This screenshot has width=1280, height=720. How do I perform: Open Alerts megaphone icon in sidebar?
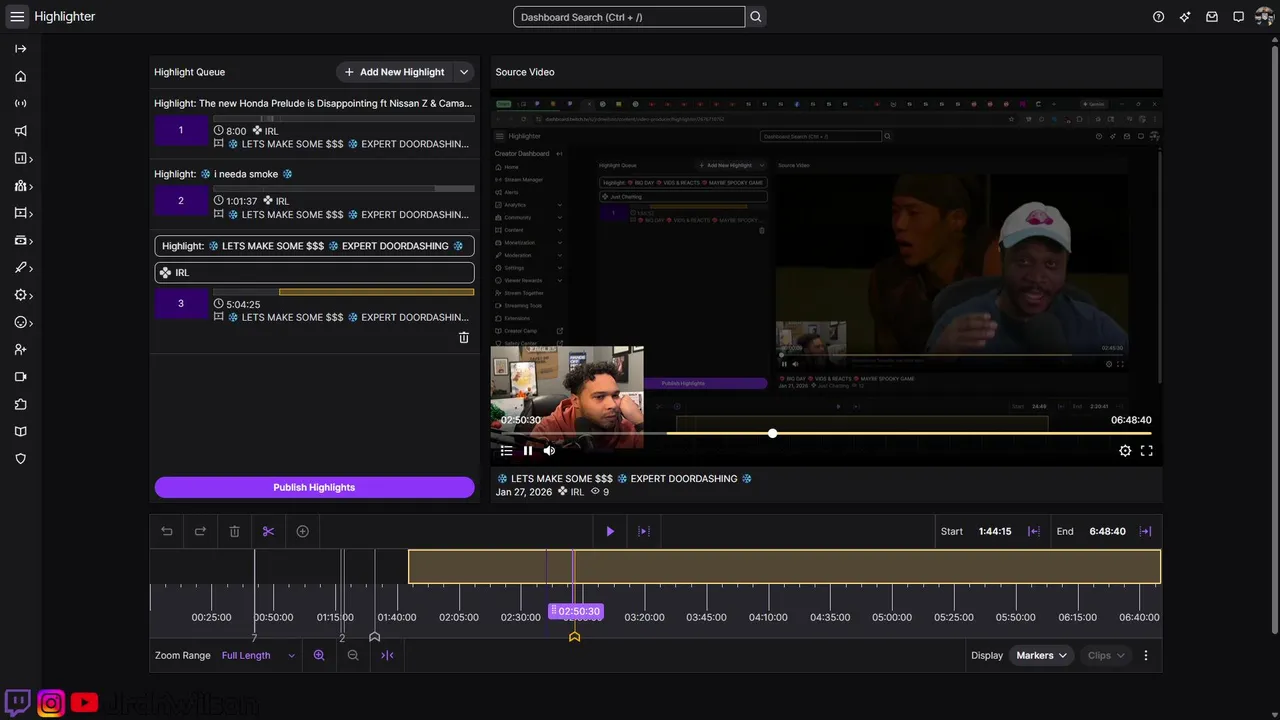[x=20, y=131]
